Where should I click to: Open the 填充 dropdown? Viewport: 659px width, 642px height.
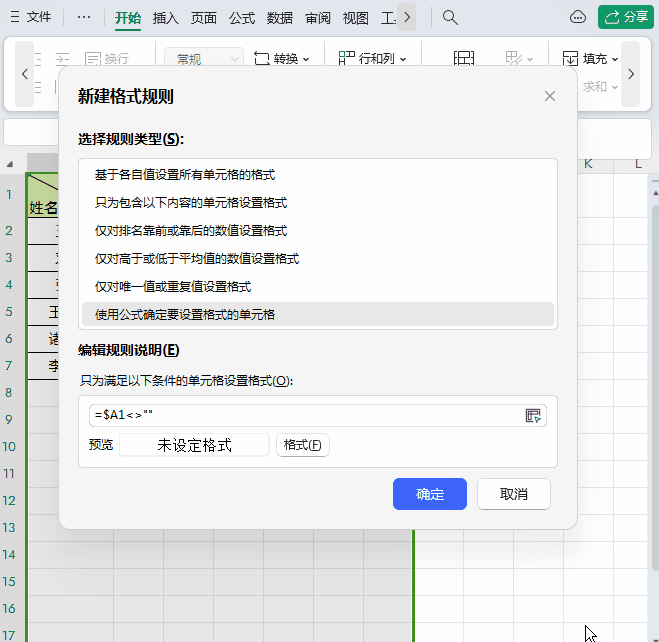click(590, 58)
